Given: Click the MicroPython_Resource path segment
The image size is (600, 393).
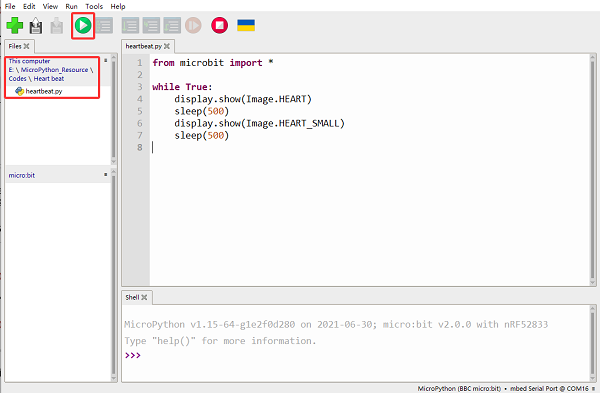Looking at the screenshot, I should [x=54, y=70].
